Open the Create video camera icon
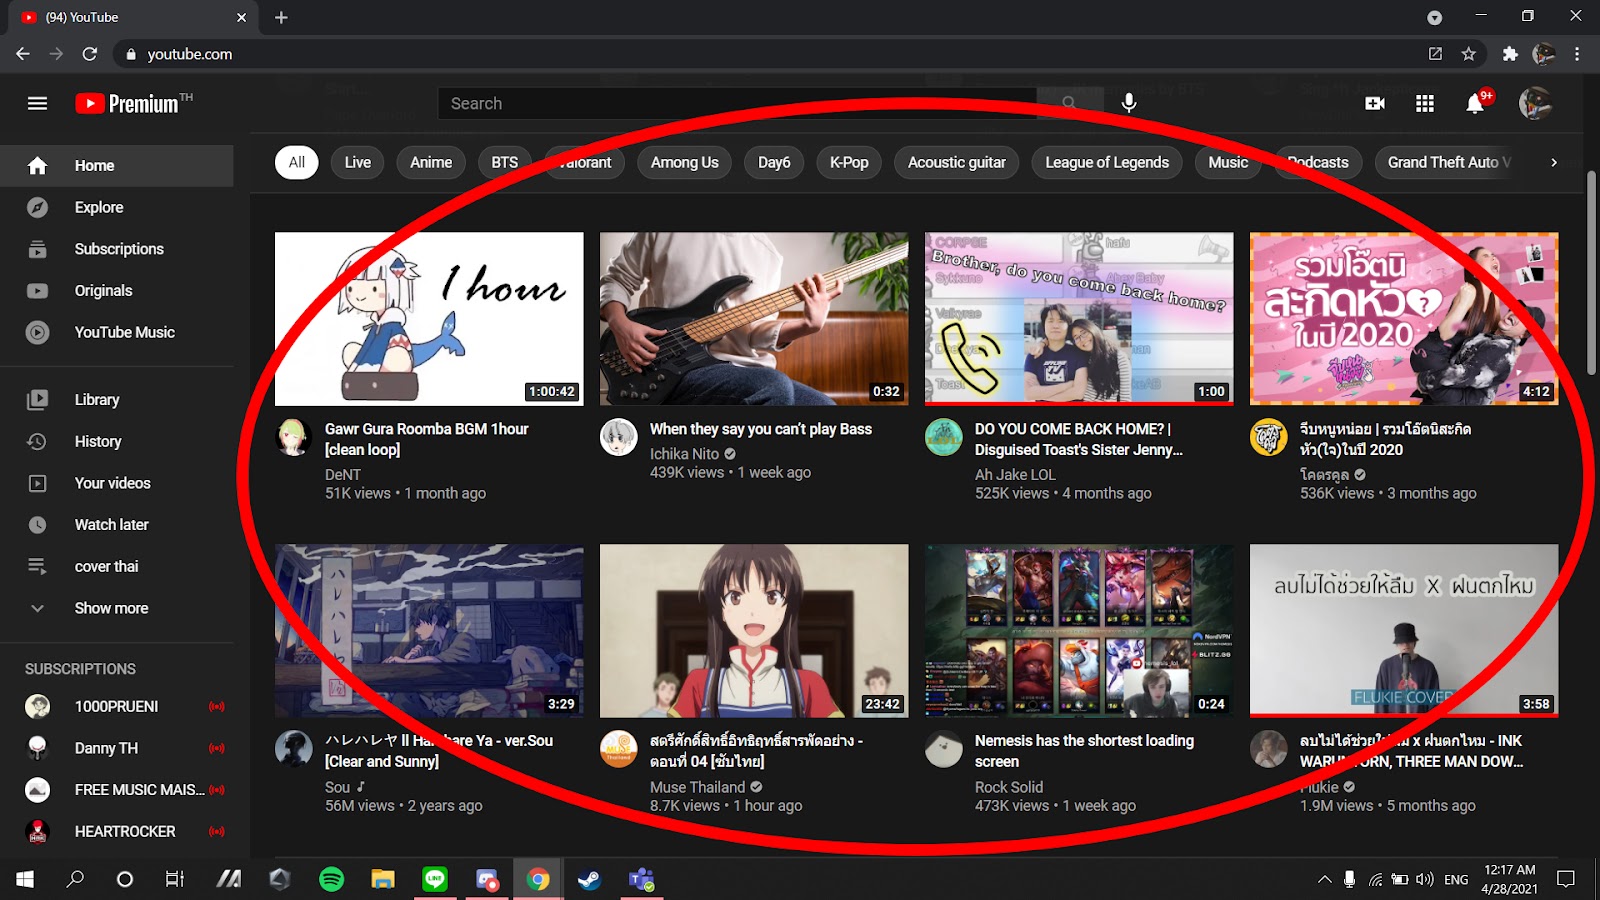1600x900 pixels. (x=1375, y=103)
